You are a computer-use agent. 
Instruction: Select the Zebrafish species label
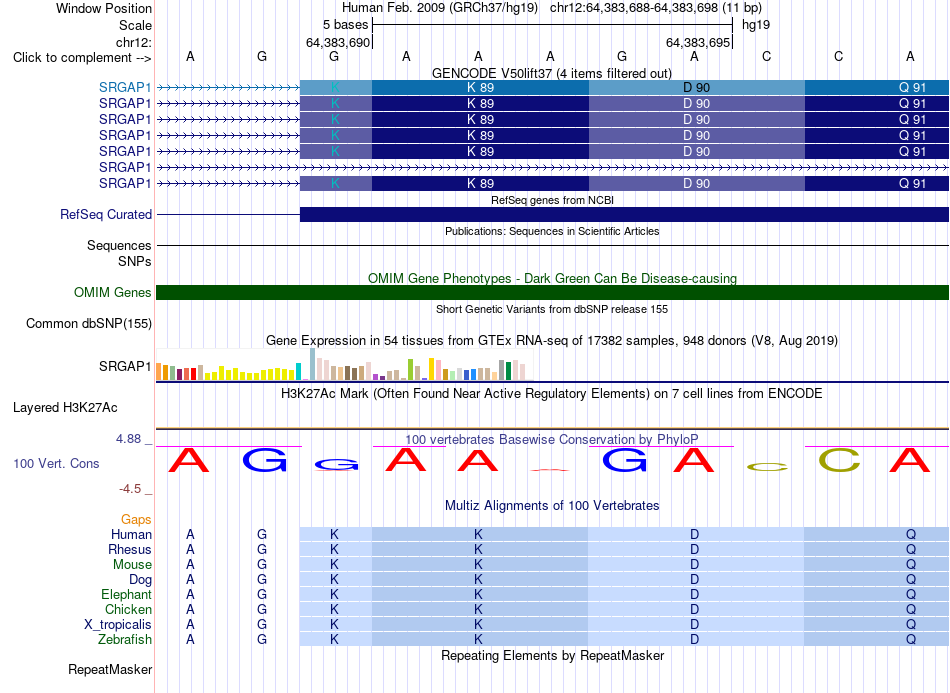125,639
